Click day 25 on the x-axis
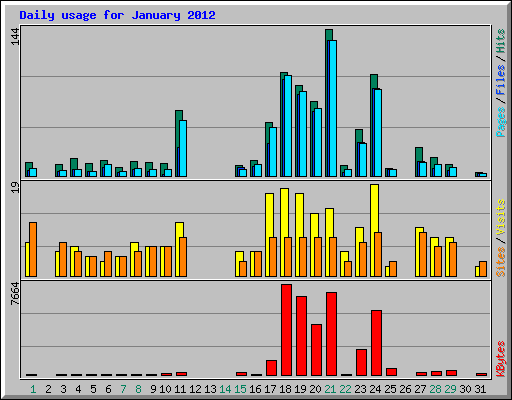This screenshot has height=400, width=512. pyautogui.click(x=390, y=389)
